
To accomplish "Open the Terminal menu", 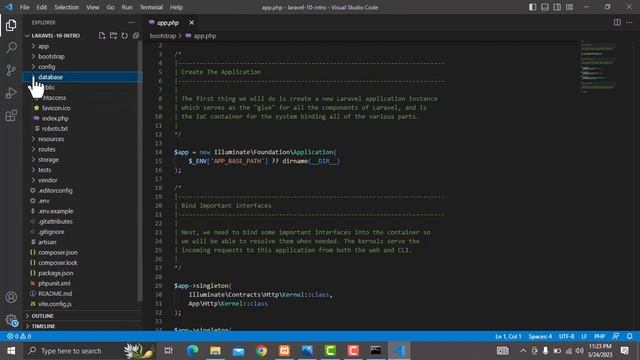I will click(151, 7).
